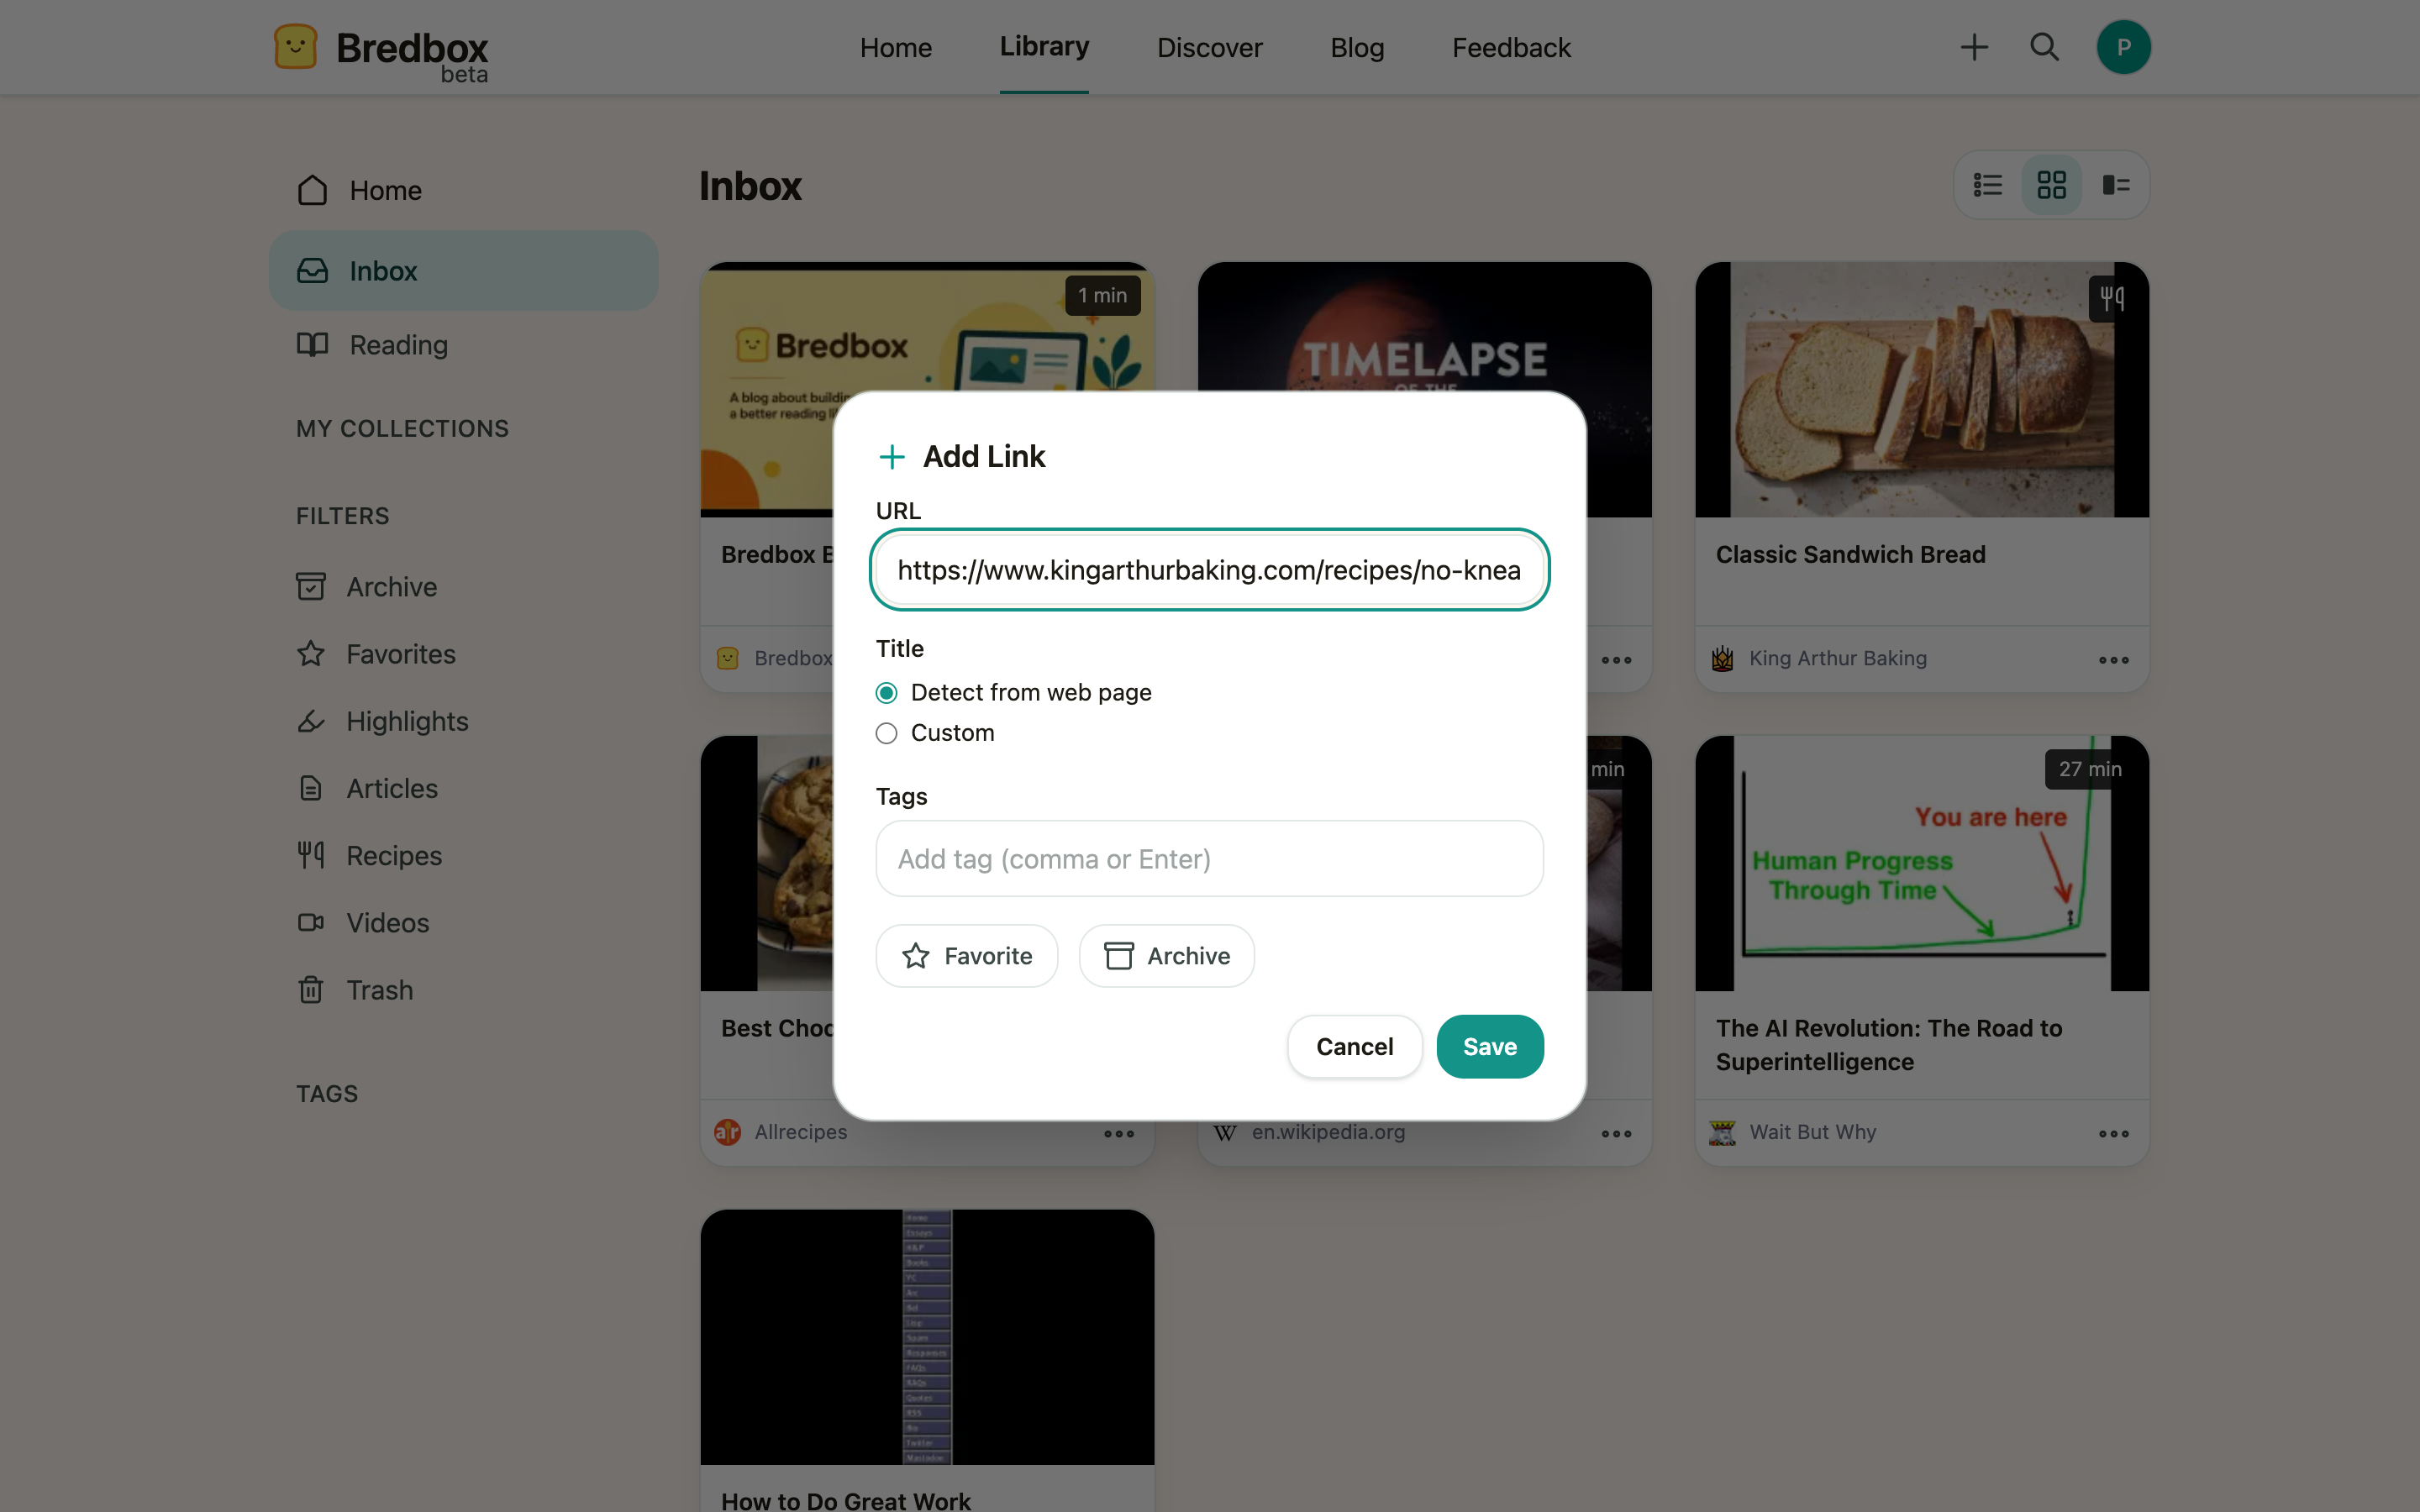Open the Timelapse video thumbnail
This screenshot has height=1512, width=2420.
point(1424,327)
